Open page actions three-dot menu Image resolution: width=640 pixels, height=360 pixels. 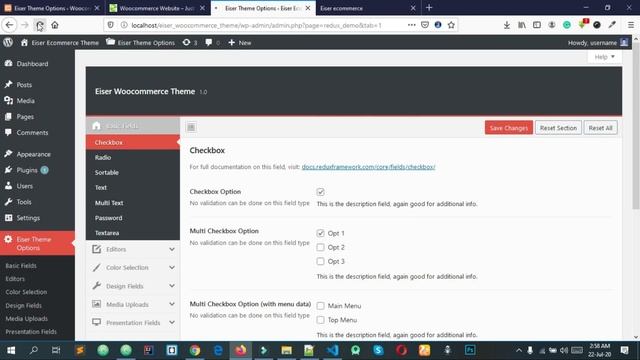point(411,25)
